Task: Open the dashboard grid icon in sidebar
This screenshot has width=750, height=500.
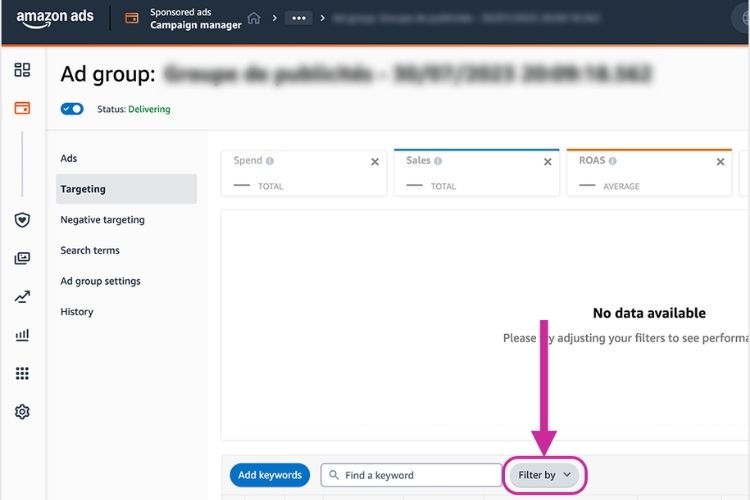Action: tap(22, 70)
